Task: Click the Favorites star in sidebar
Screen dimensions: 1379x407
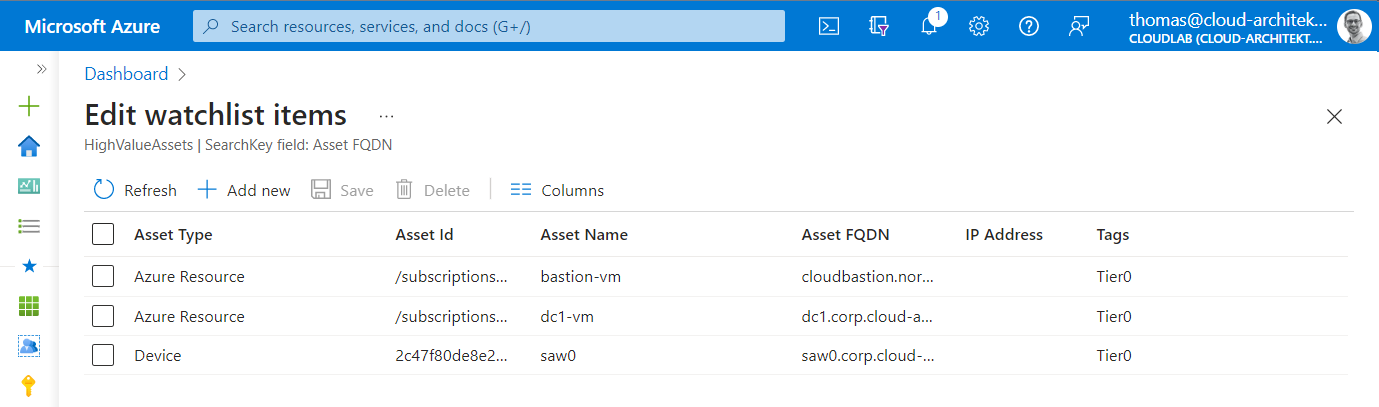Action: (x=30, y=266)
